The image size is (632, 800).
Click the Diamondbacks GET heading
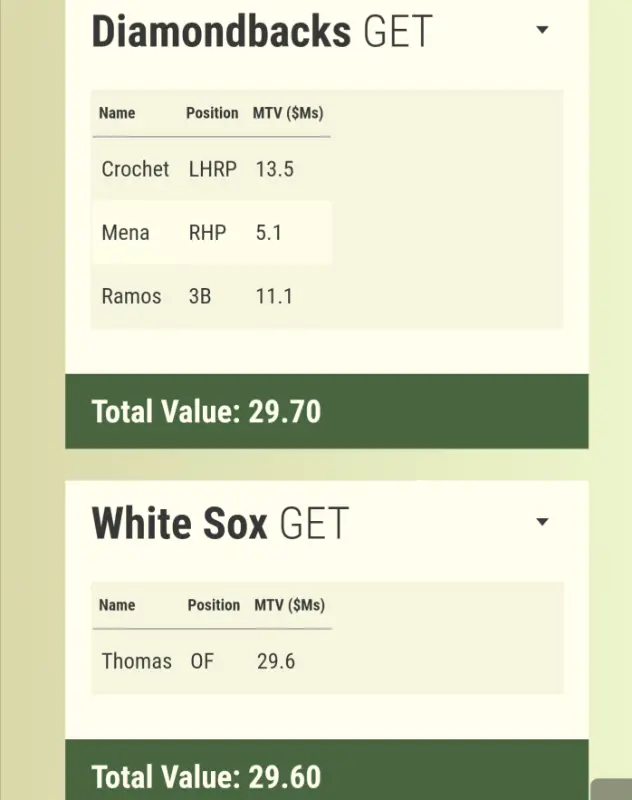tap(261, 31)
